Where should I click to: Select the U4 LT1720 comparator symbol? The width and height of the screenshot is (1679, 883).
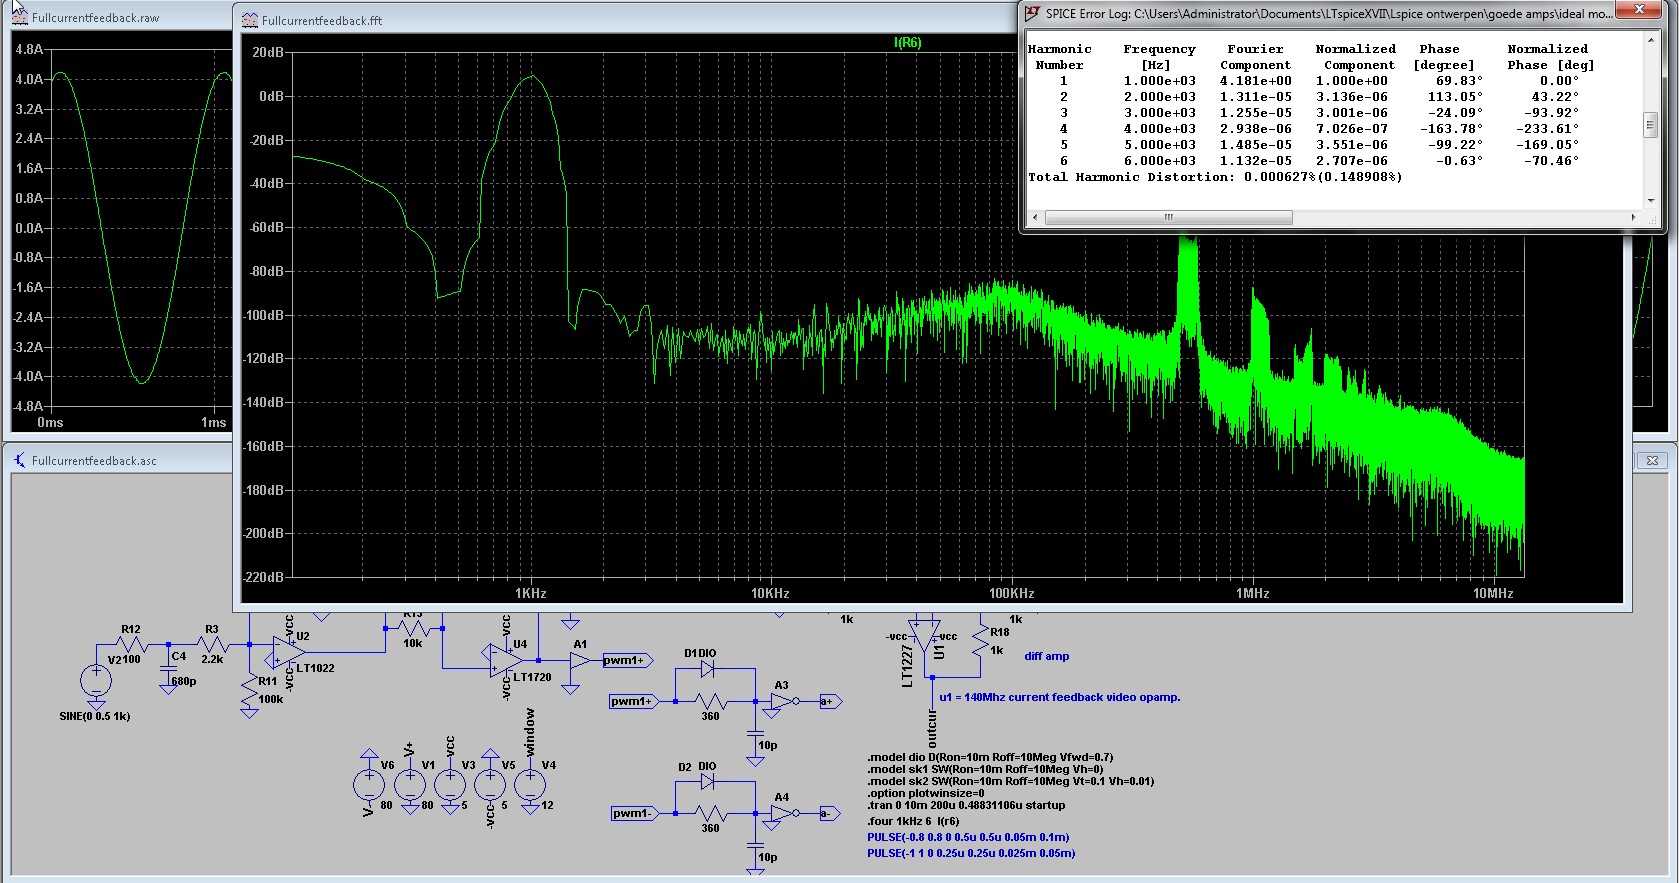(505, 660)
